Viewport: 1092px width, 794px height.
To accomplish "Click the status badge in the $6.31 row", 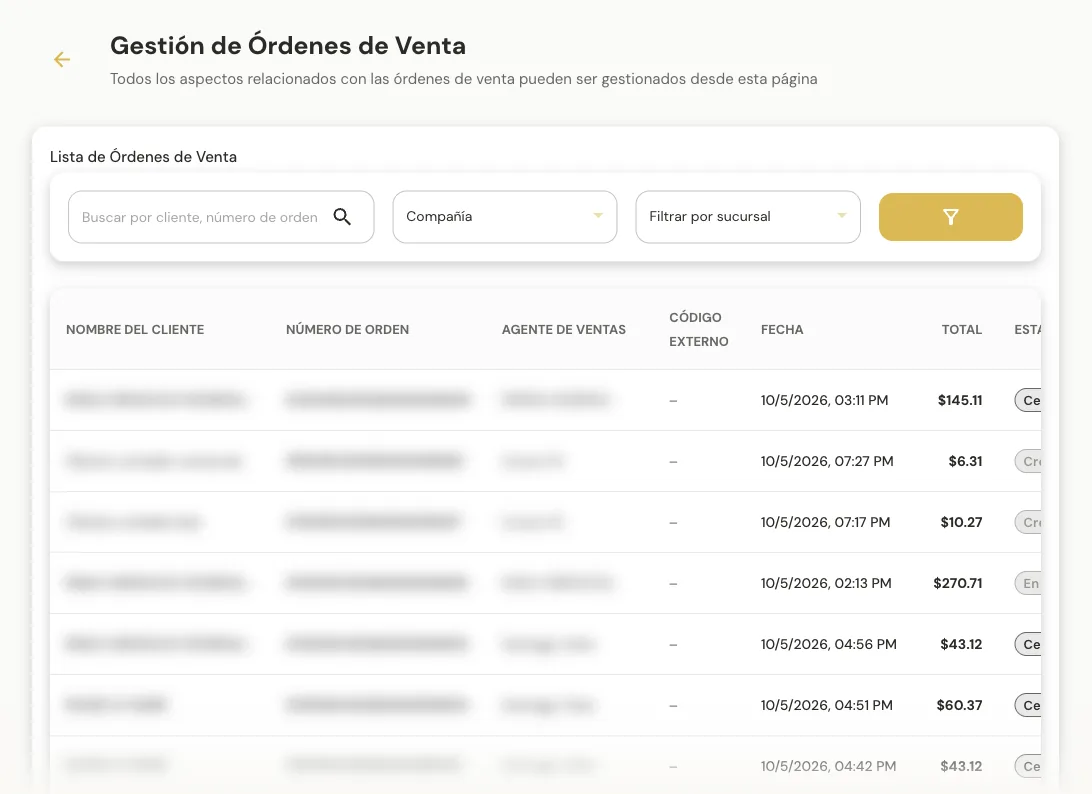I will 1028,461.
